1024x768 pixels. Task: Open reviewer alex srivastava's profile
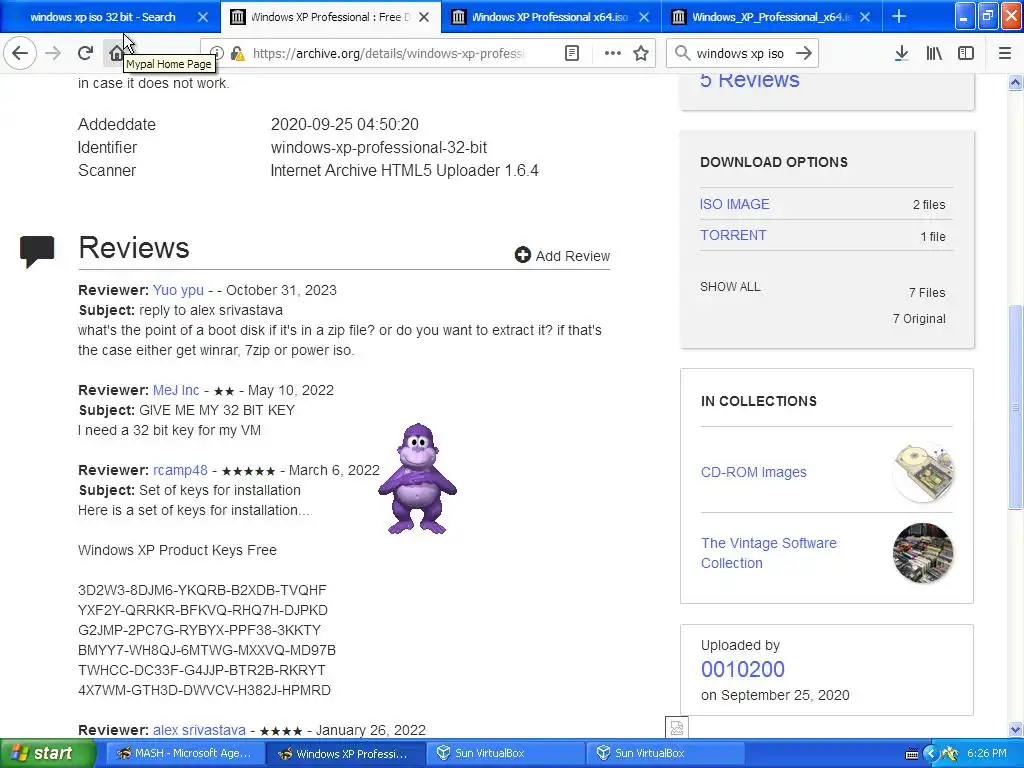[199, 729]
